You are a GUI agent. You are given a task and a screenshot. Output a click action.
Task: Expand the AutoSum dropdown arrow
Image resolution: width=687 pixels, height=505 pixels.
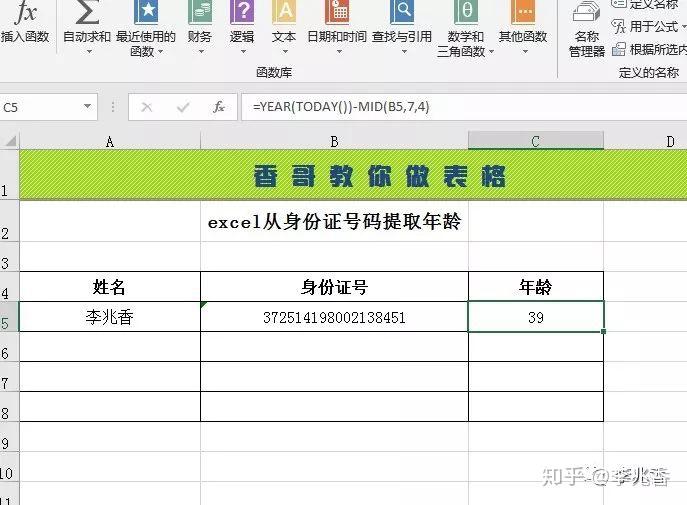(x=89, y=52)
